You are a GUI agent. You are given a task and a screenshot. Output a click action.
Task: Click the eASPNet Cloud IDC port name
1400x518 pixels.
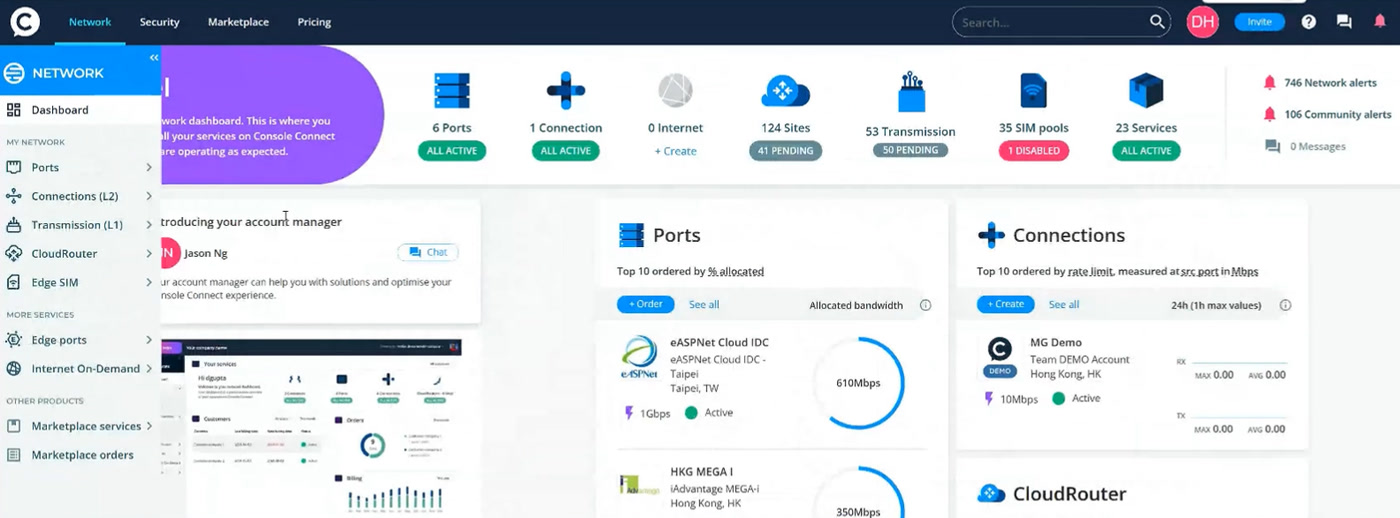719,343
